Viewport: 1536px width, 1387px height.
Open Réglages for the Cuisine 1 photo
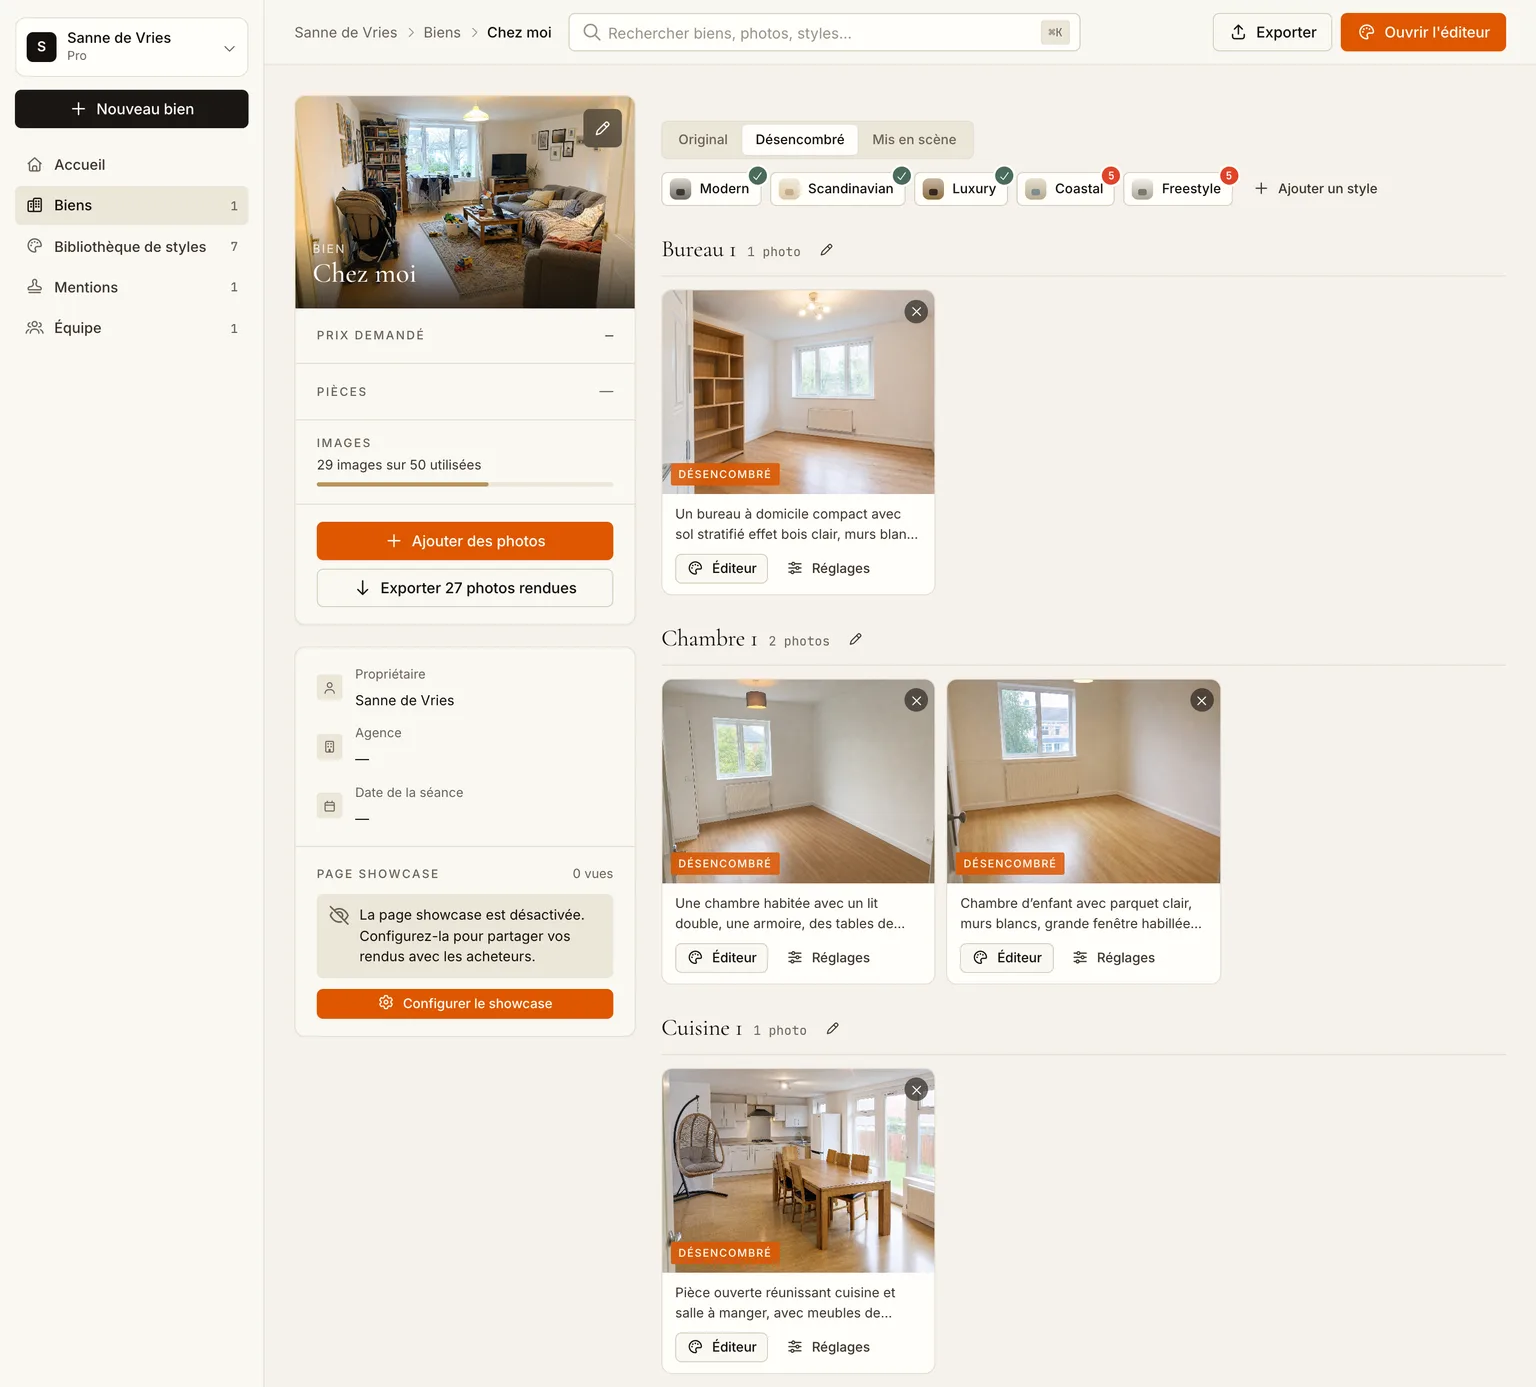[829, 1347]
